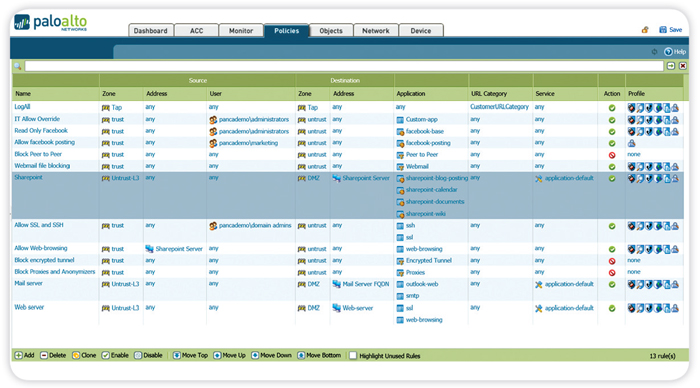Image resolution: width=700 pixels, height=388 pixels.
Task: Click Move Up
Action: pyautogui.click(x=229, y=355)
